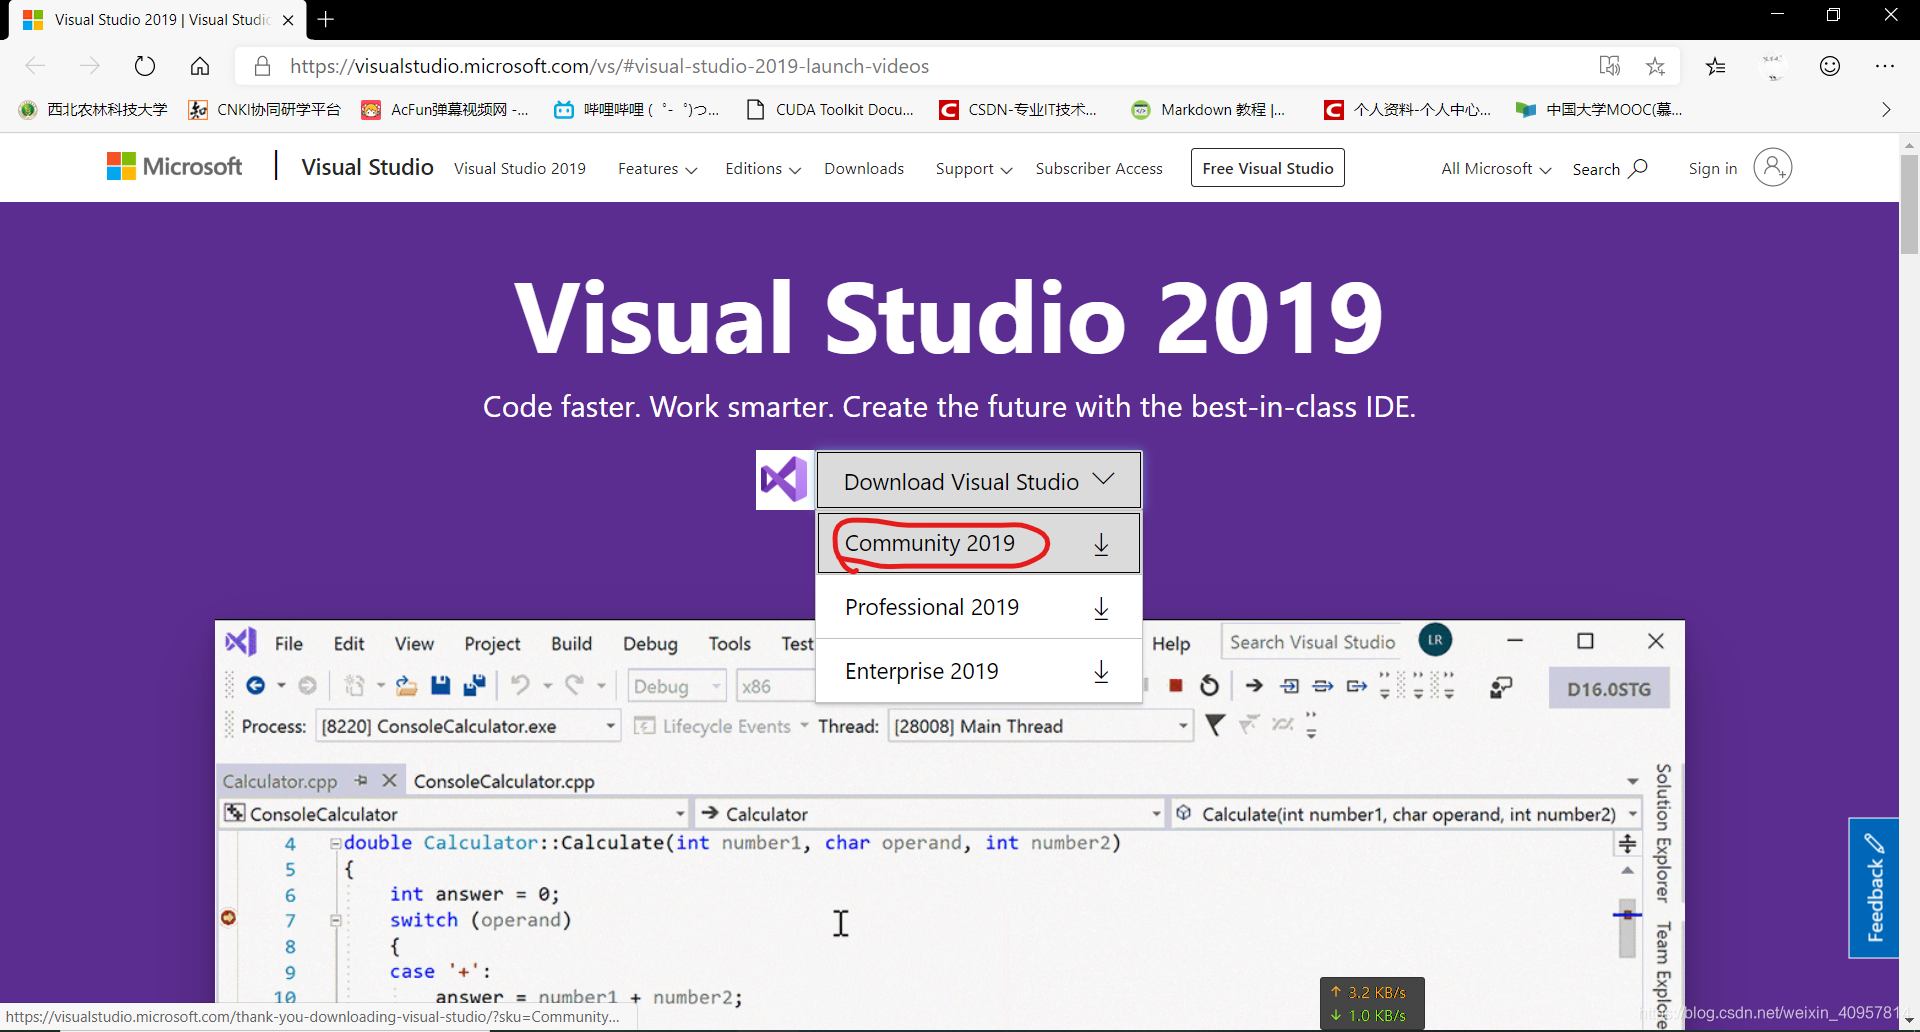
Task: Click the breakpoint marker on line 7
Action: pos(228,917)
